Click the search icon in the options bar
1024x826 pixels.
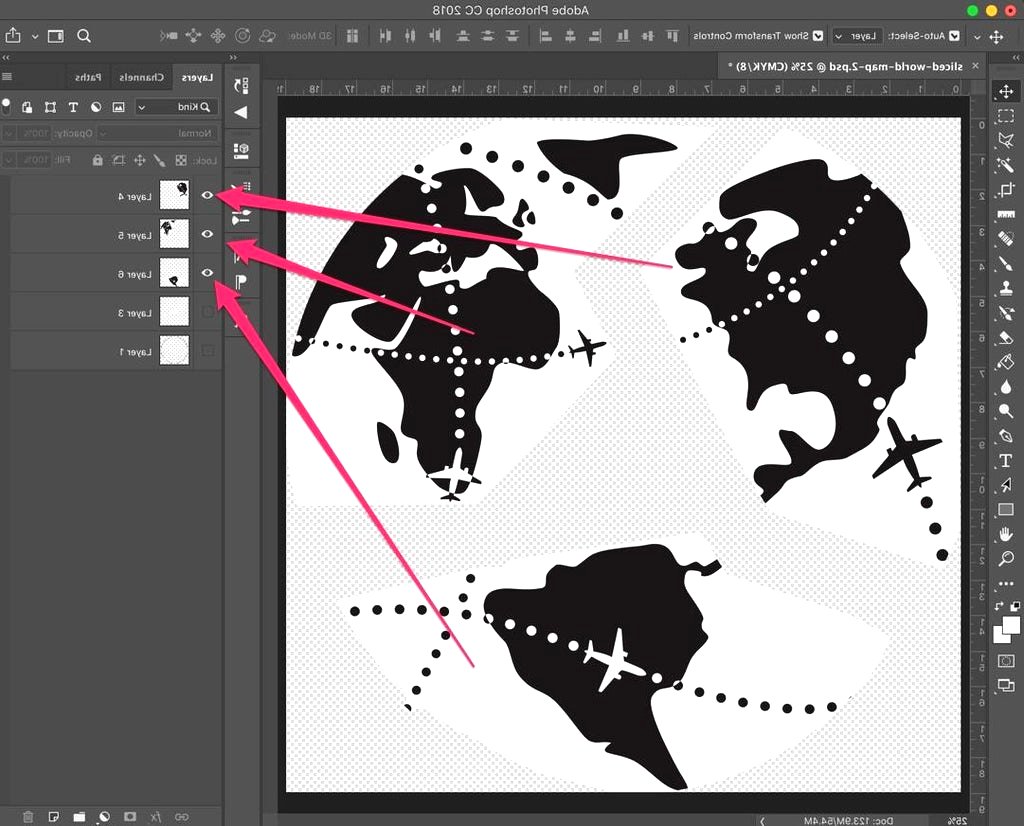pos(84,36)
